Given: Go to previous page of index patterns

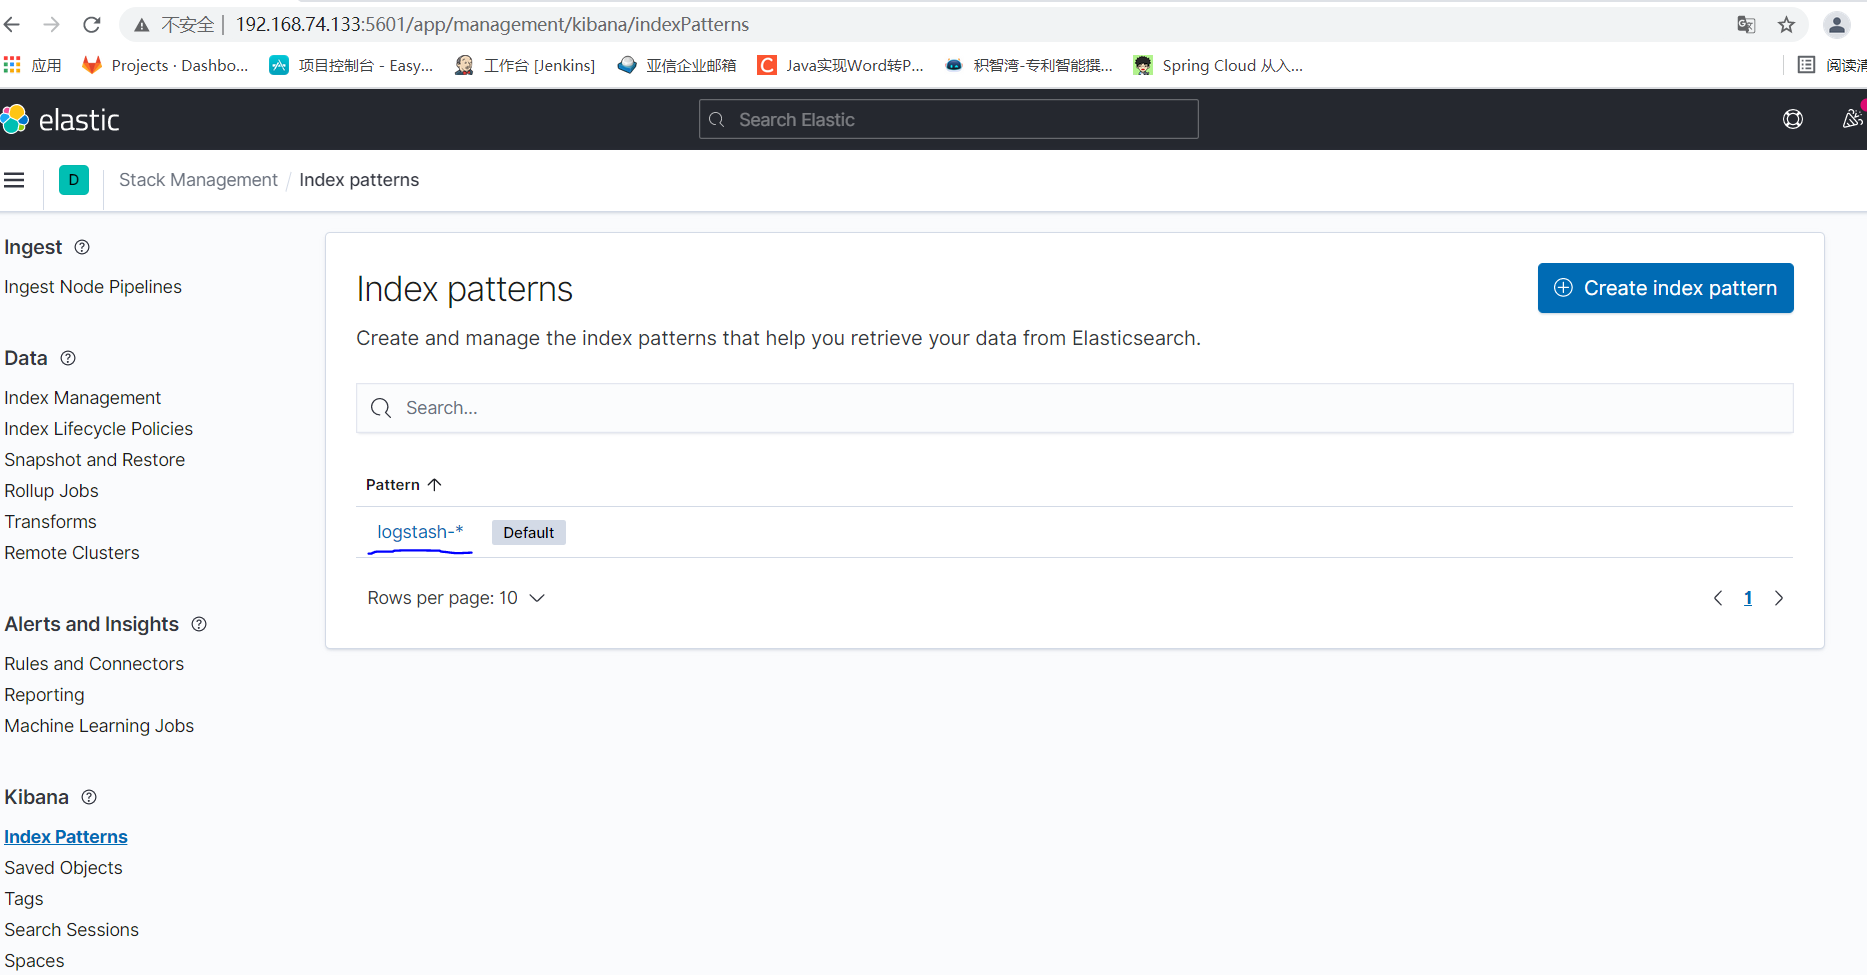Looking at the screenshot, I should 1718,598.
